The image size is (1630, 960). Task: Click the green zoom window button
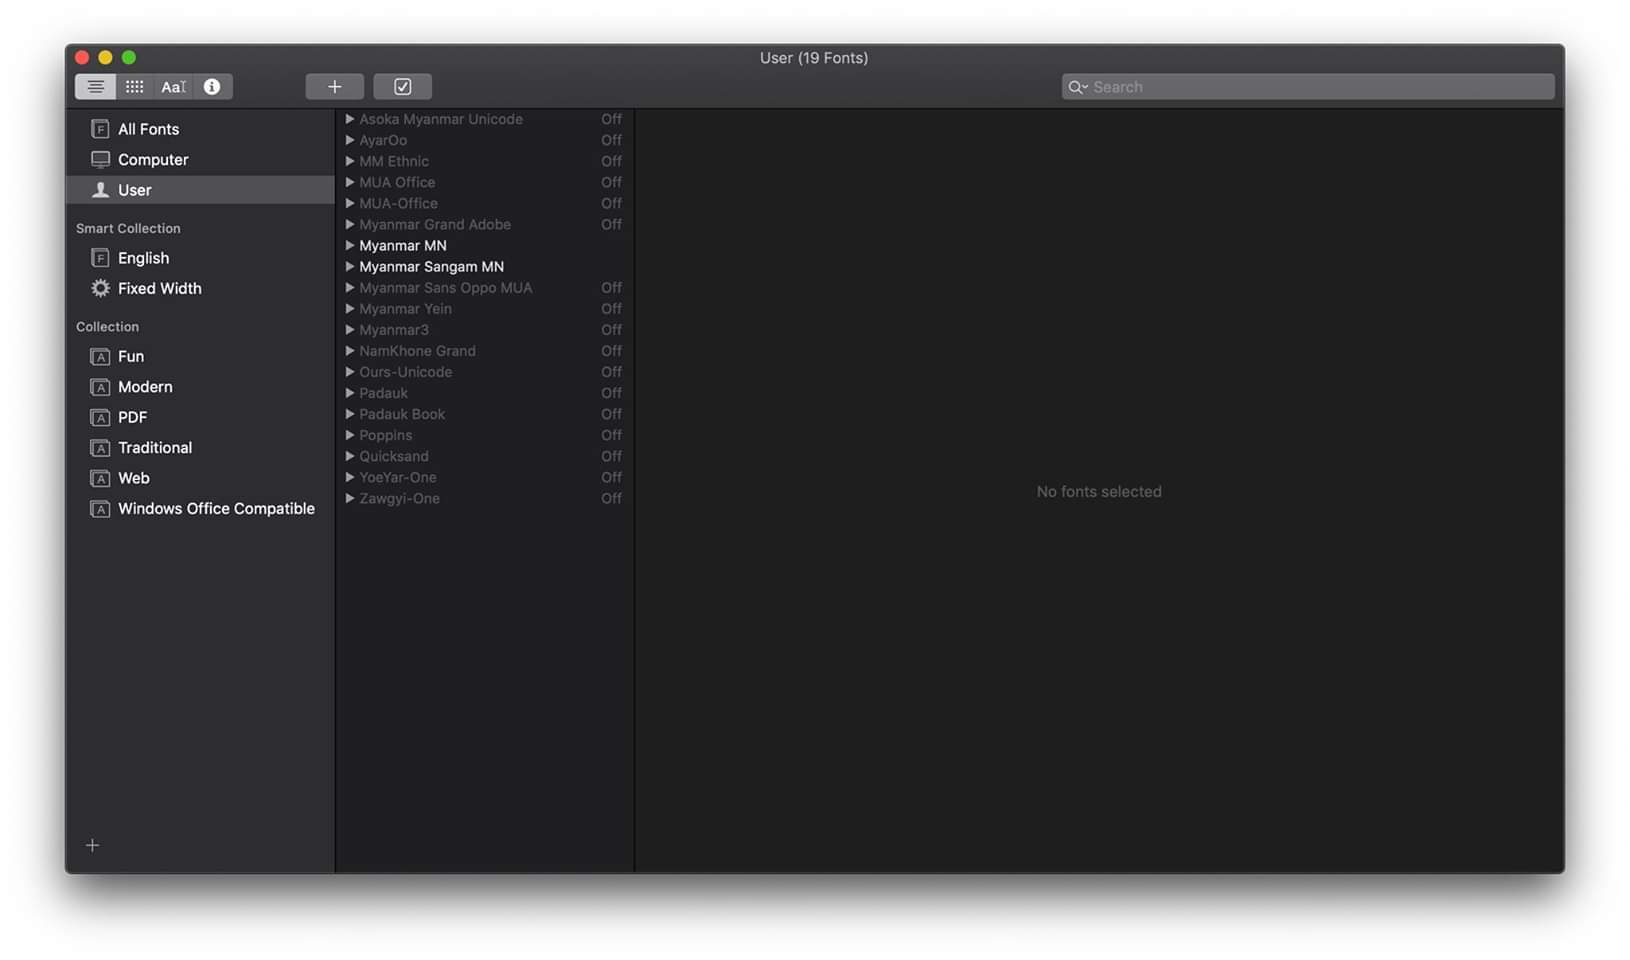click(129, 58)
